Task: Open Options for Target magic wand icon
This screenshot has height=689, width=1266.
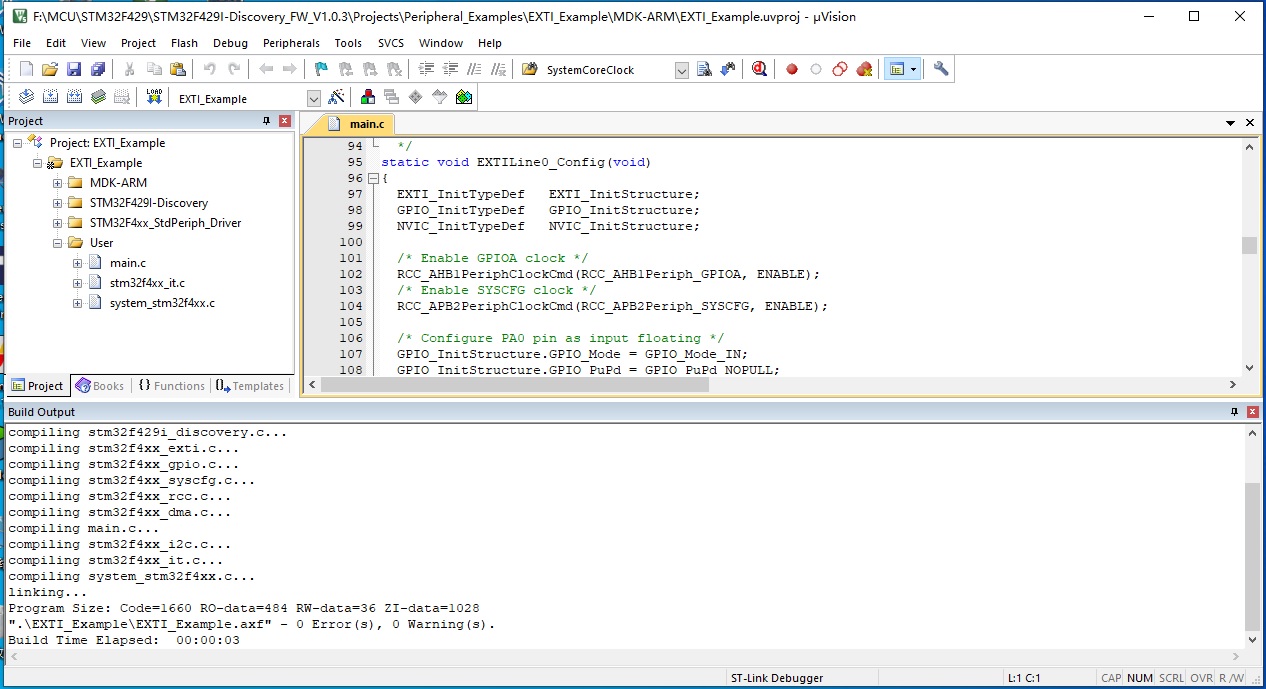Action: pyautogui.click(x=337, y=97)
